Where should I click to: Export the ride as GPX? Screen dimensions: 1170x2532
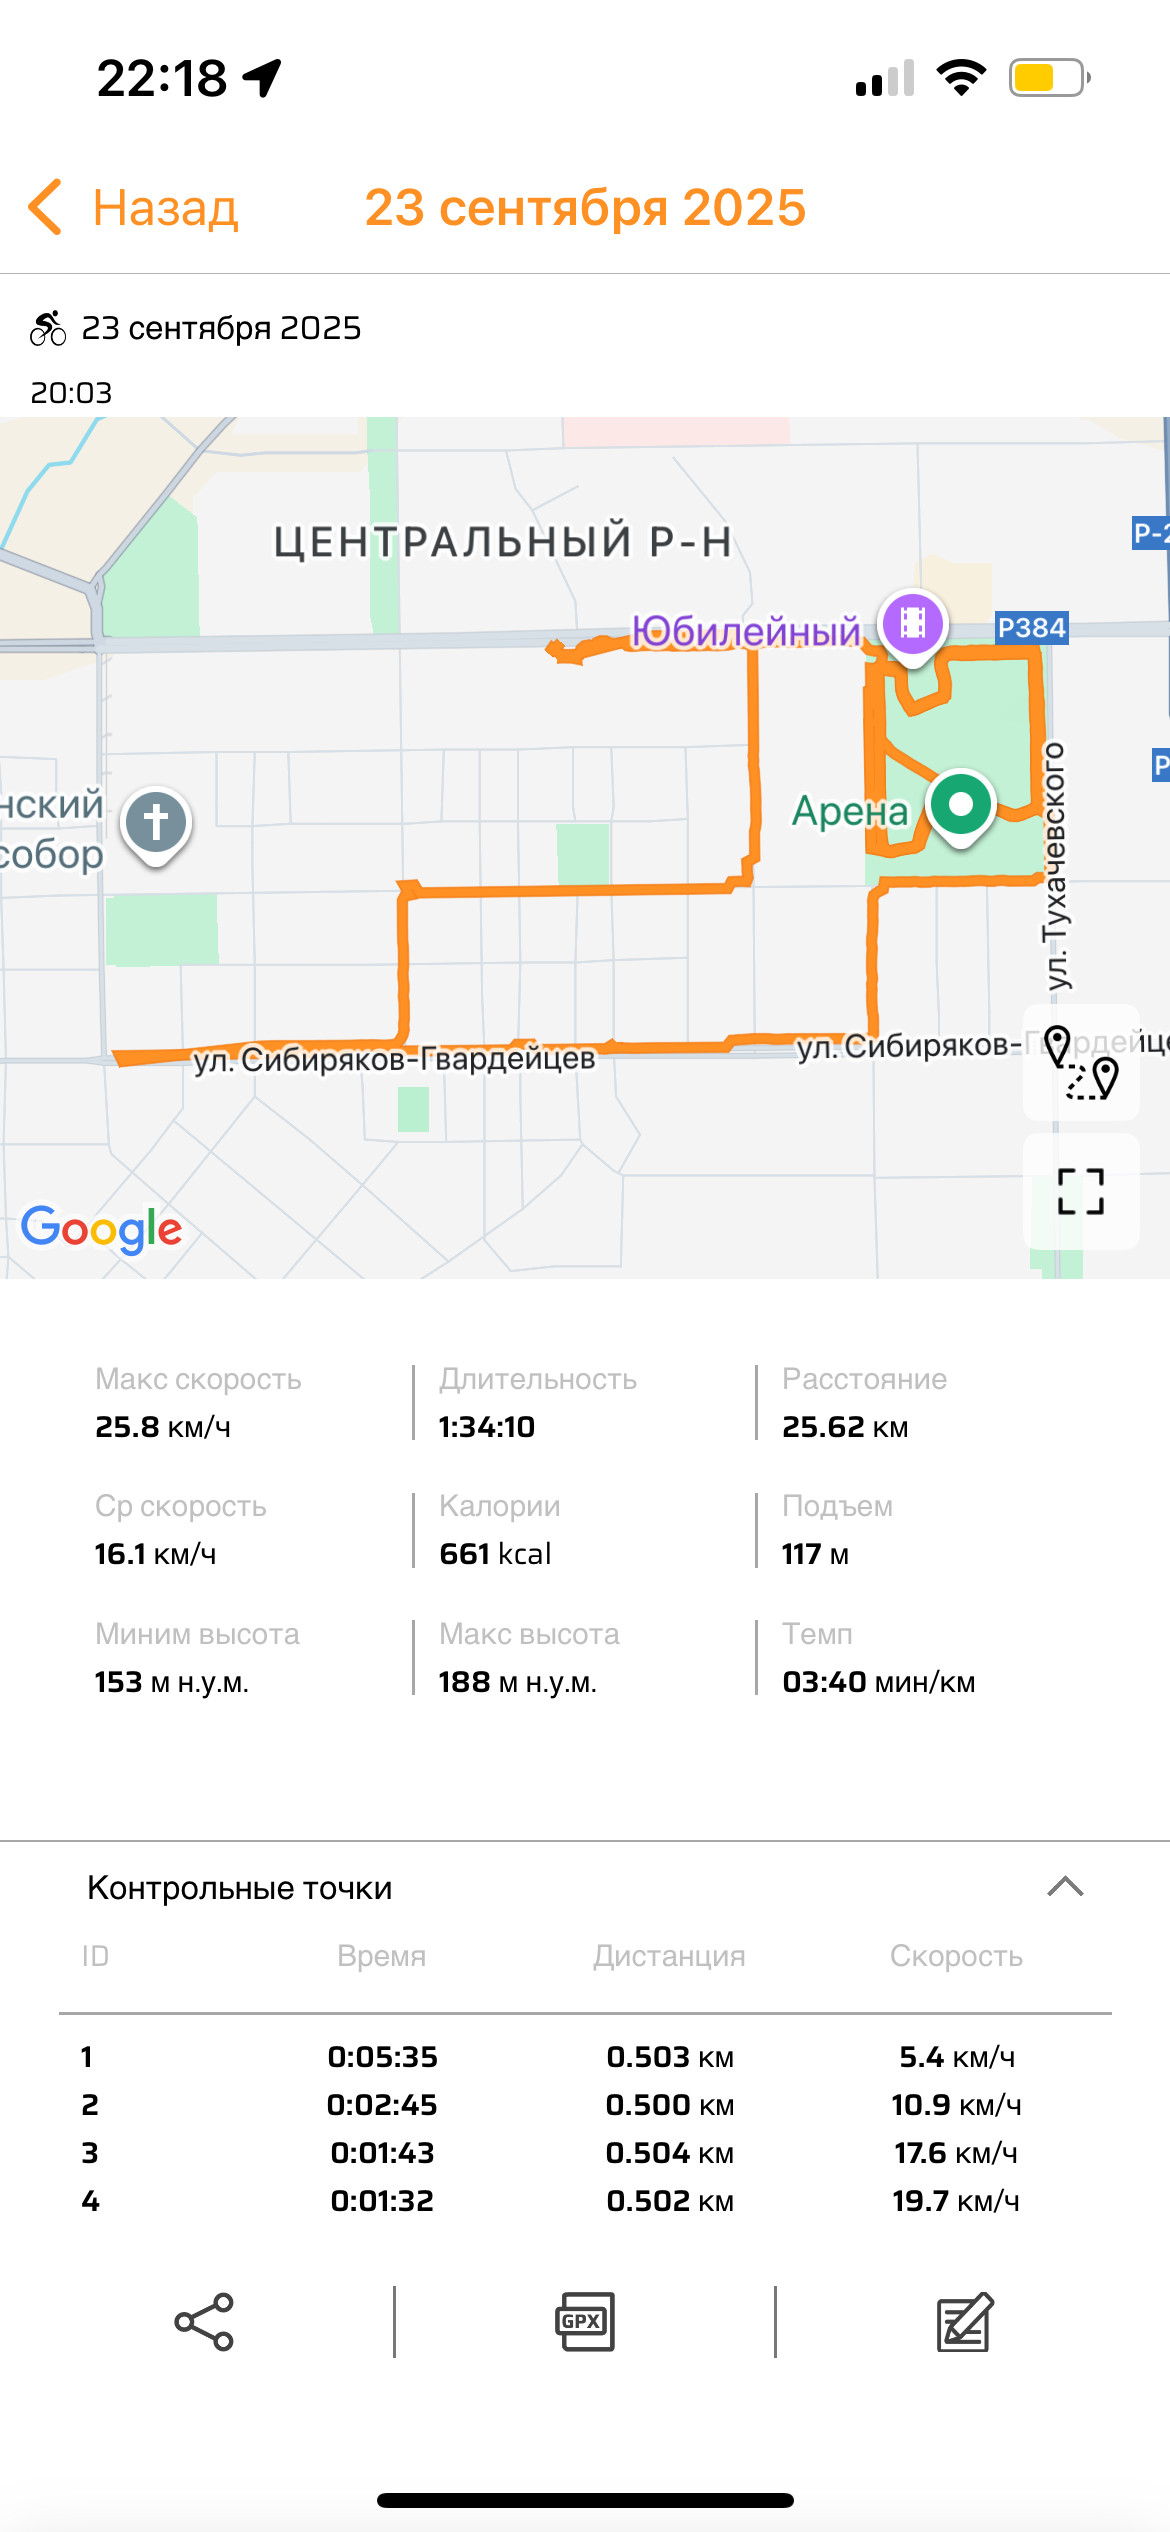[x=585, y=2321]
